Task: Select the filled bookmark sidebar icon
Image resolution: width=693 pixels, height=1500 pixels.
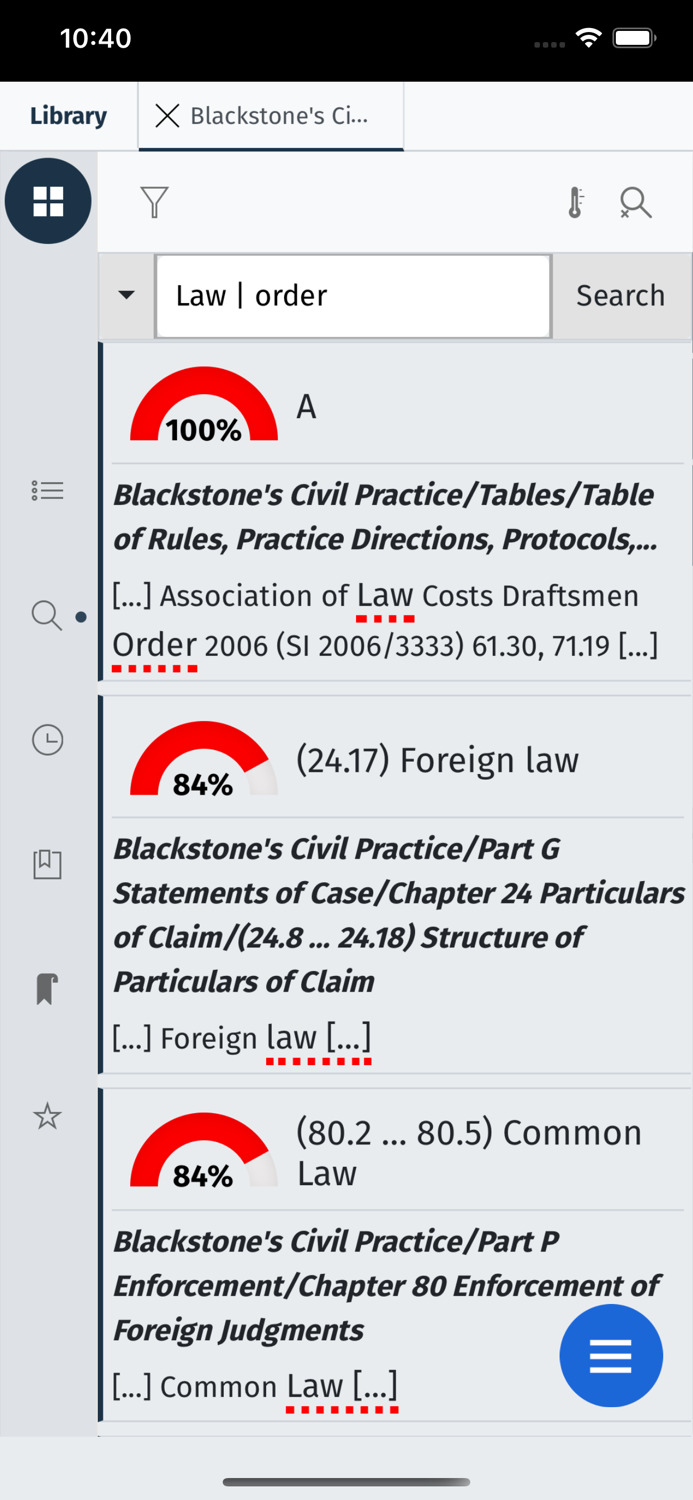Action: [44, 989]
